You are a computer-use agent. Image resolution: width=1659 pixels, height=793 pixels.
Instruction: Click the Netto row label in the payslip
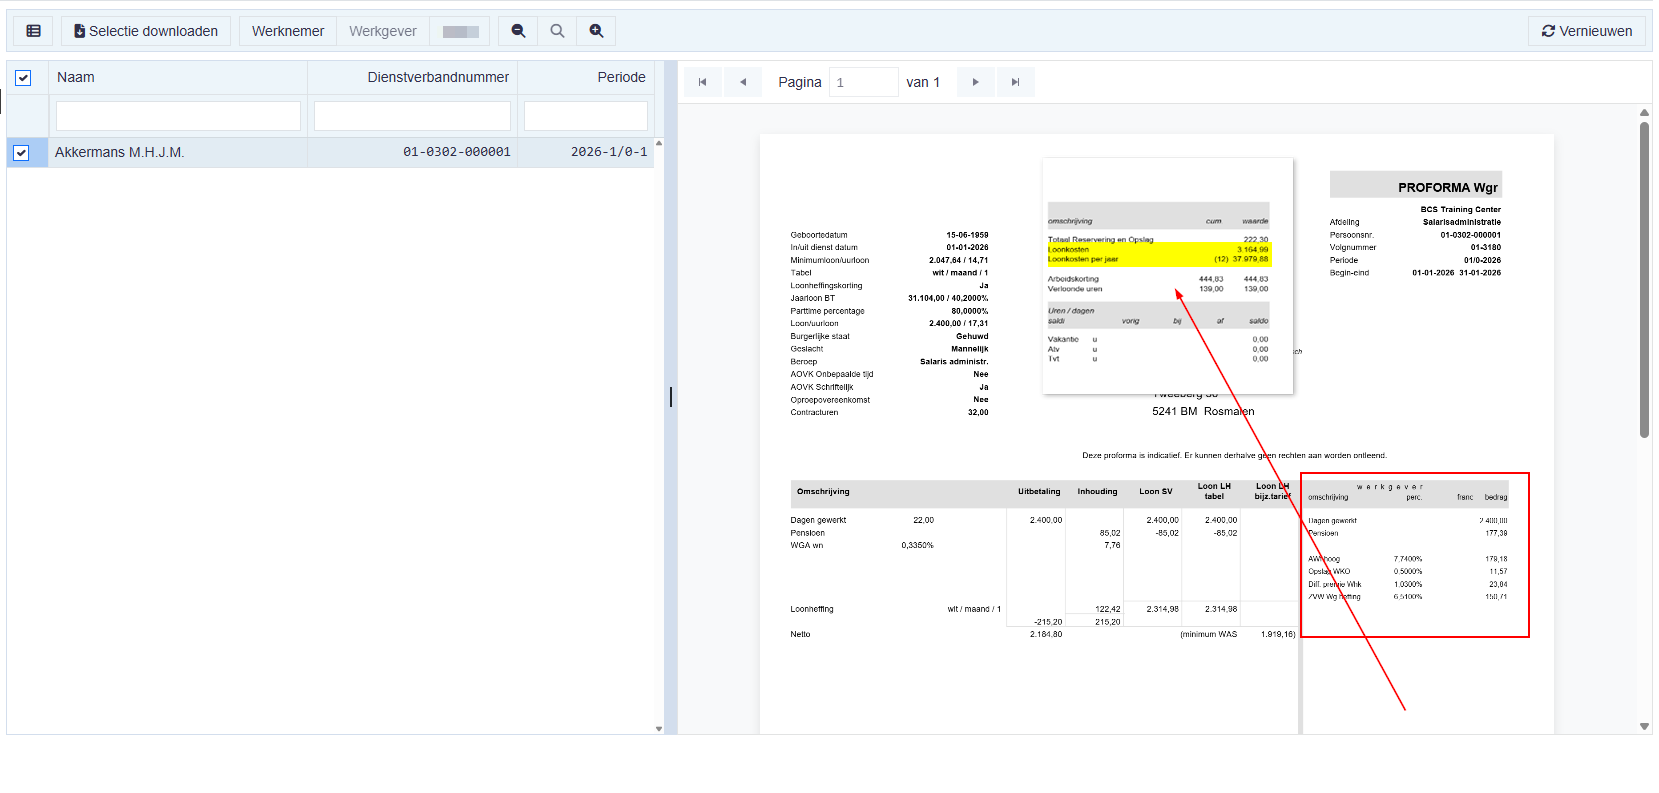800,634
